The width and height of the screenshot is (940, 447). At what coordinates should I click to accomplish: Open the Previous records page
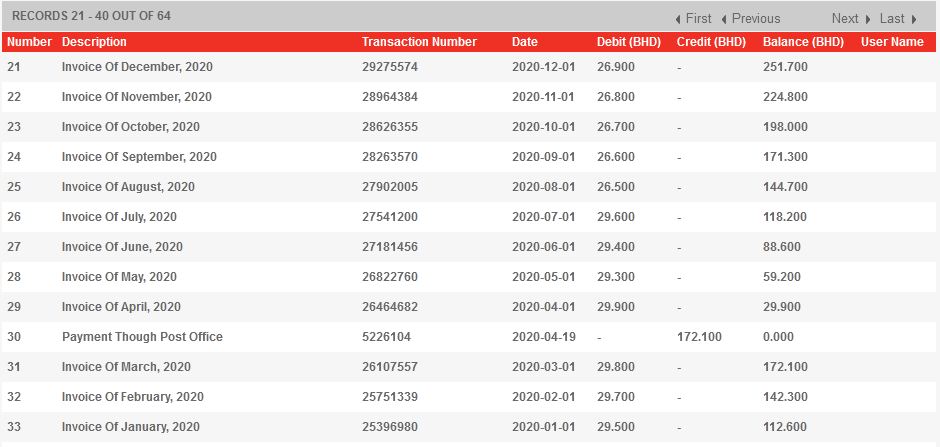(x=756, y=18)
